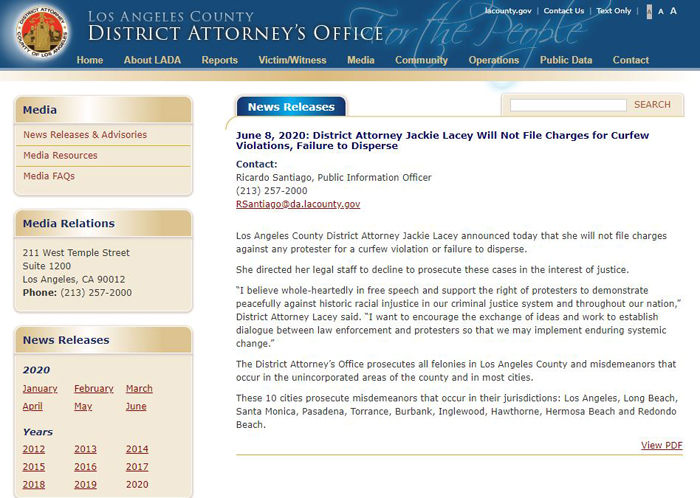Image resolution: width=700 pixels, height=498 pixels.
Task: Click the '211 West Temple Street' address line
Action: 76,253
